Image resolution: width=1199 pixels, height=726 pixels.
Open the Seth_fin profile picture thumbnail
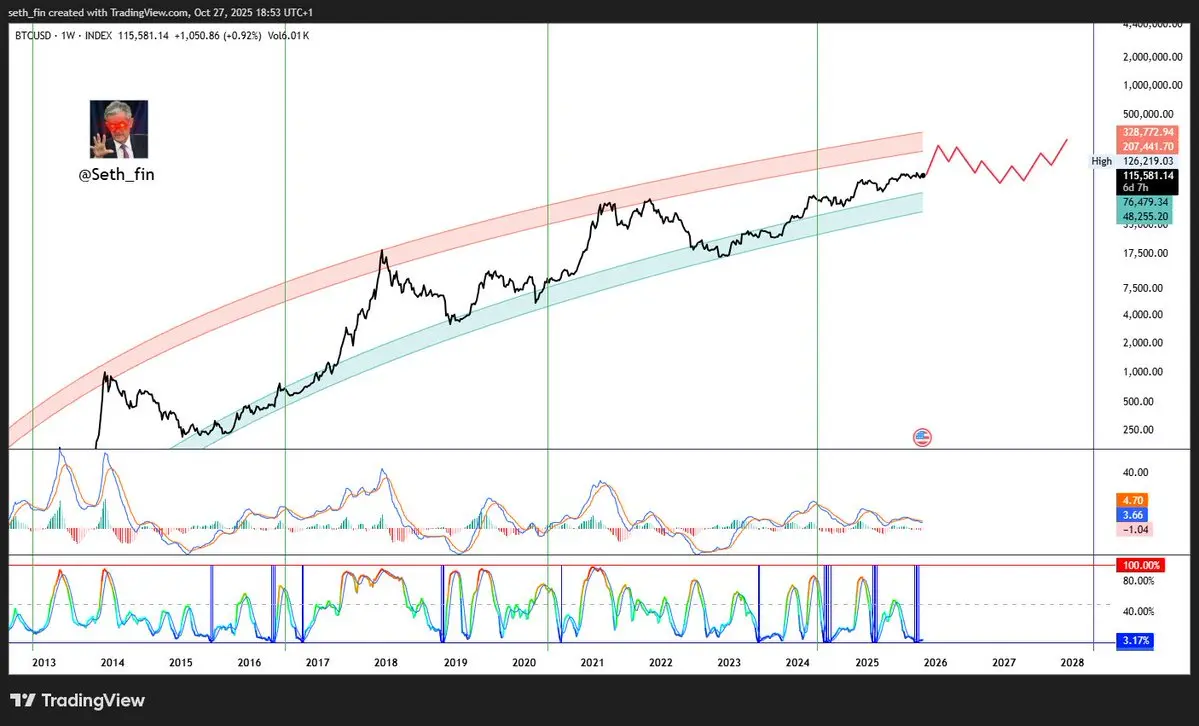tap(119, 129)
